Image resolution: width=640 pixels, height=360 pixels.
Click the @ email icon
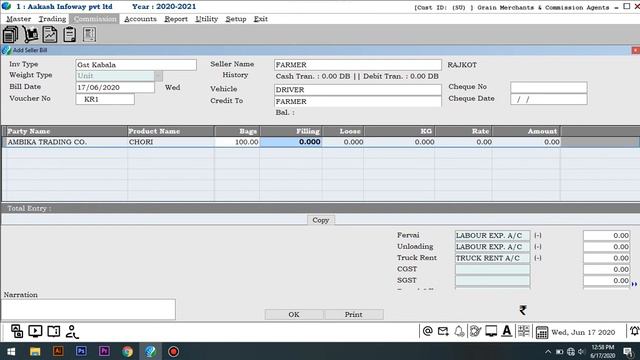(427, 331)
